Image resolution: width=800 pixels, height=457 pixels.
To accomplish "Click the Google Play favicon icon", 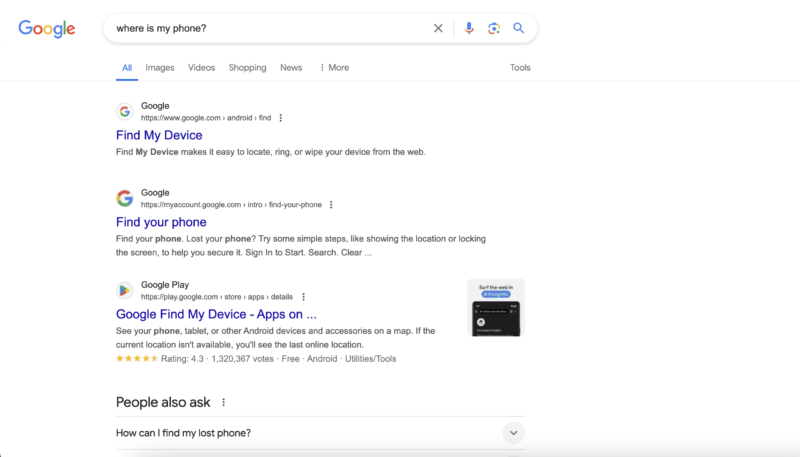I will pyautogui.click(x=124, y=290).
